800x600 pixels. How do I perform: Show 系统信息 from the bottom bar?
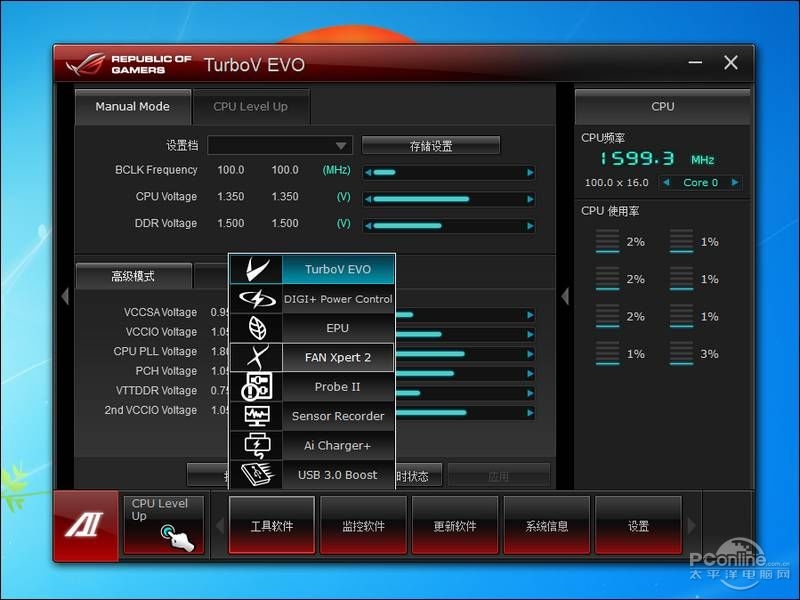click(546, 525)
